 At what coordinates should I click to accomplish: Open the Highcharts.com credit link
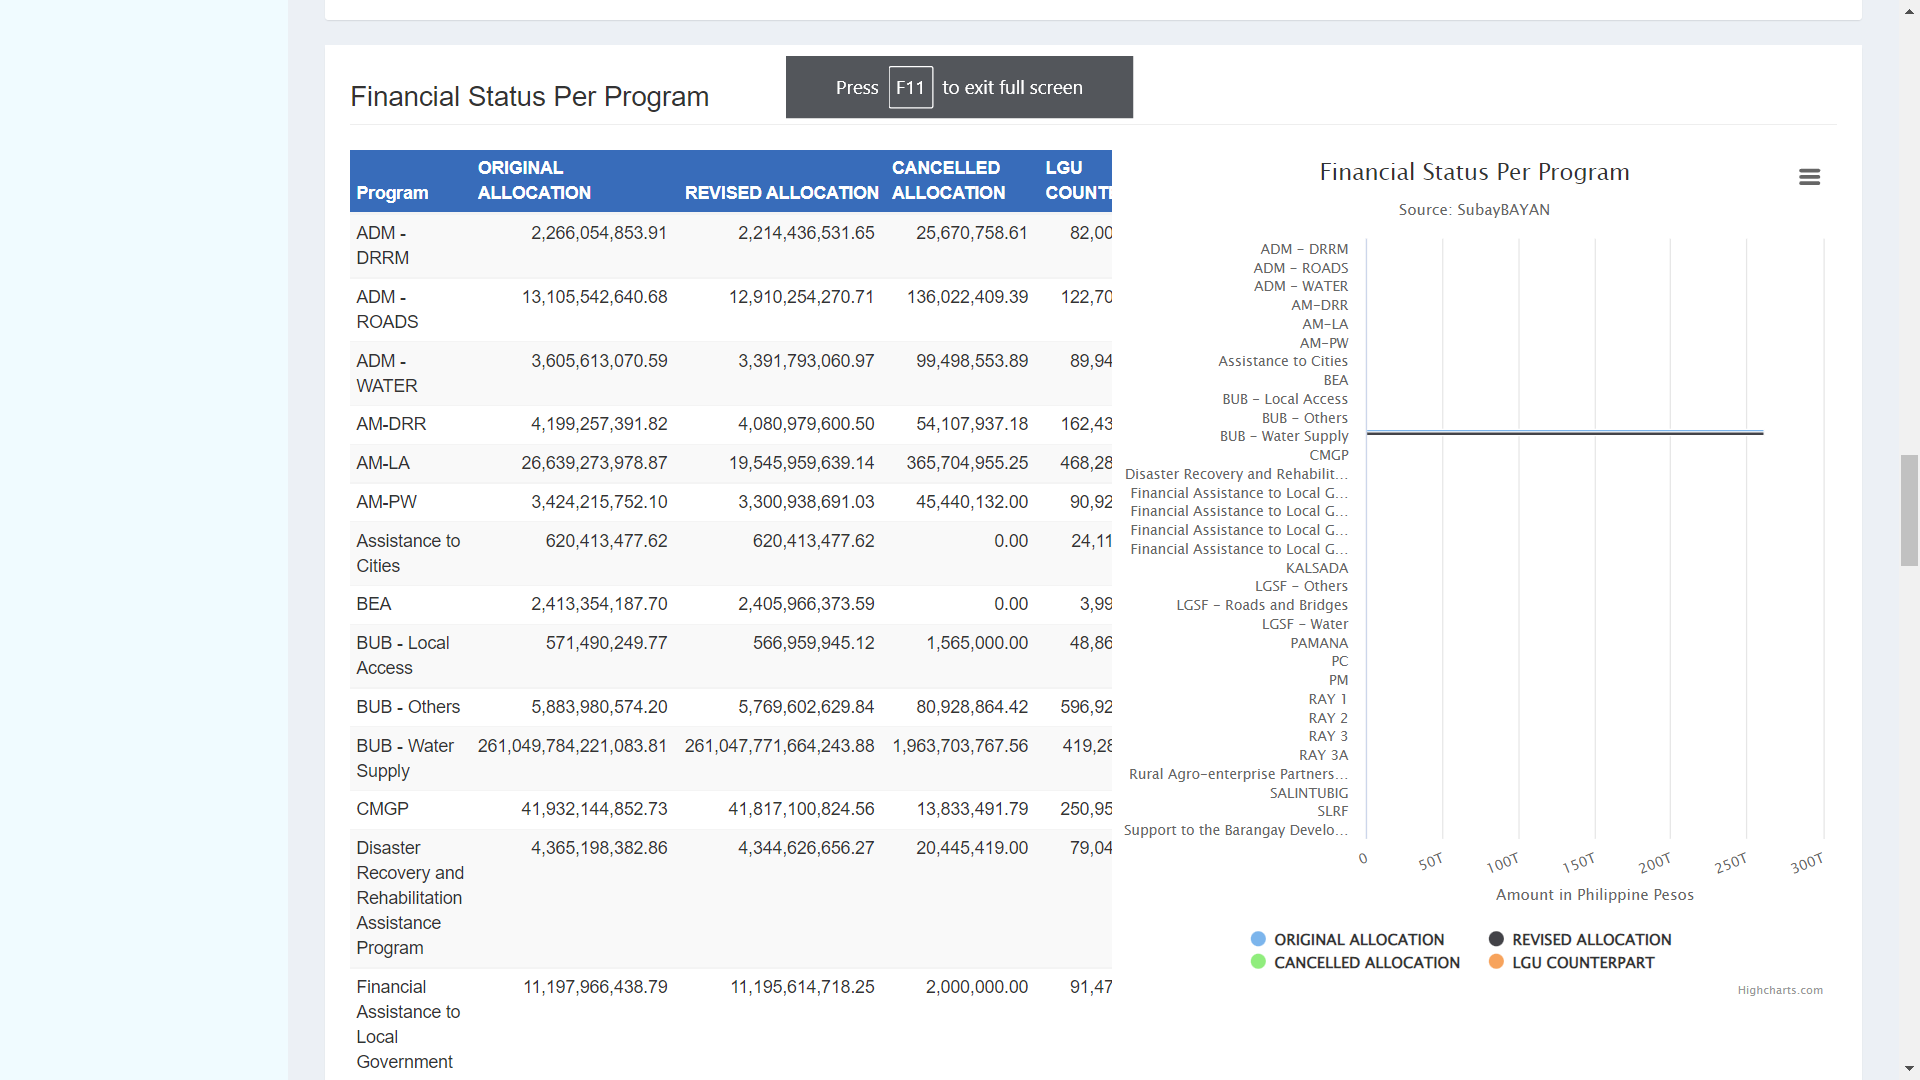[x=1780, y=990]
